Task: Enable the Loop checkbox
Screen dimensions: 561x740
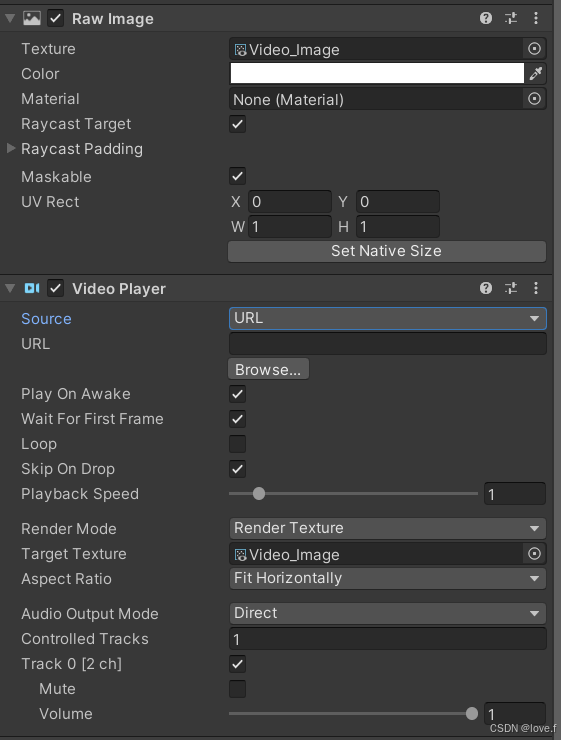Action: click(237, 444)
